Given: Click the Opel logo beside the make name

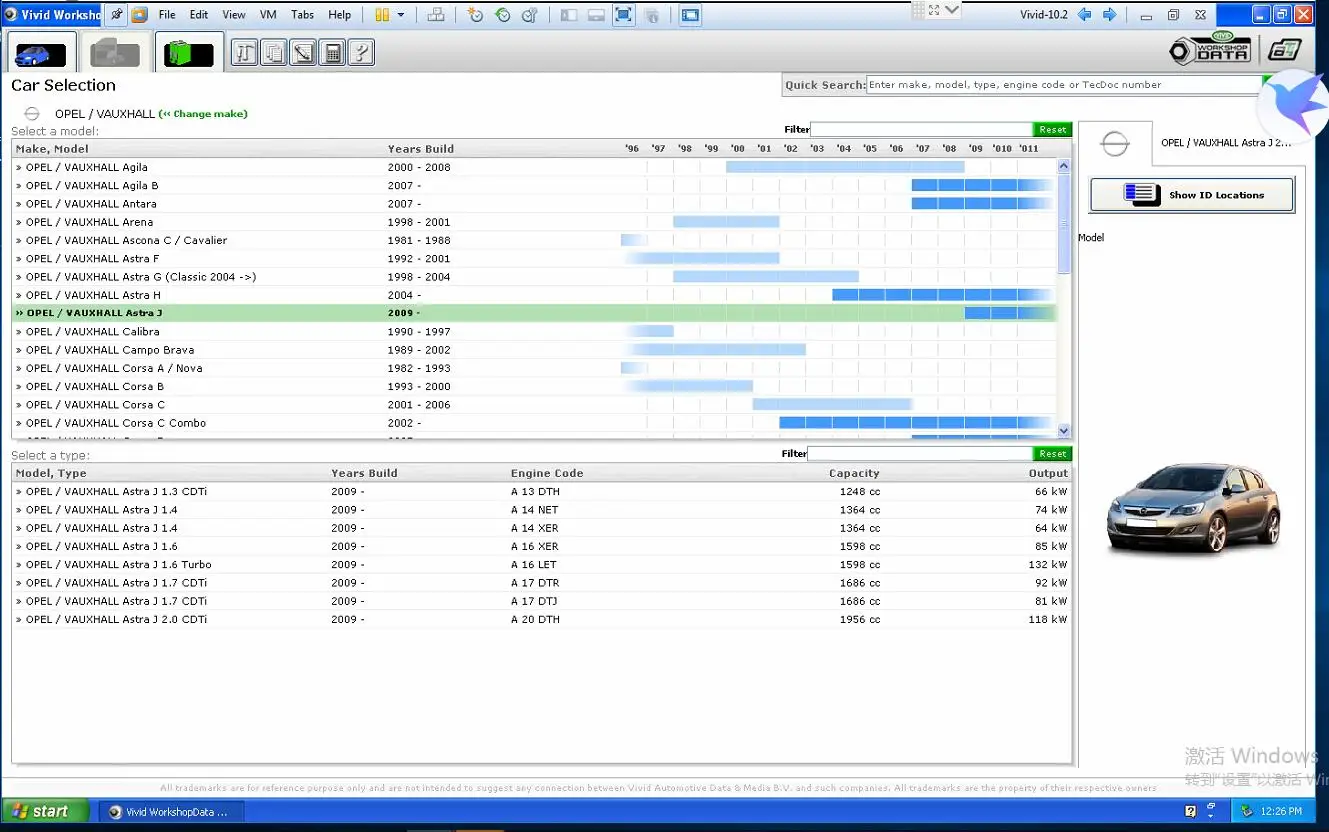Looking at the screenshot, I should (x=32, y=114).
